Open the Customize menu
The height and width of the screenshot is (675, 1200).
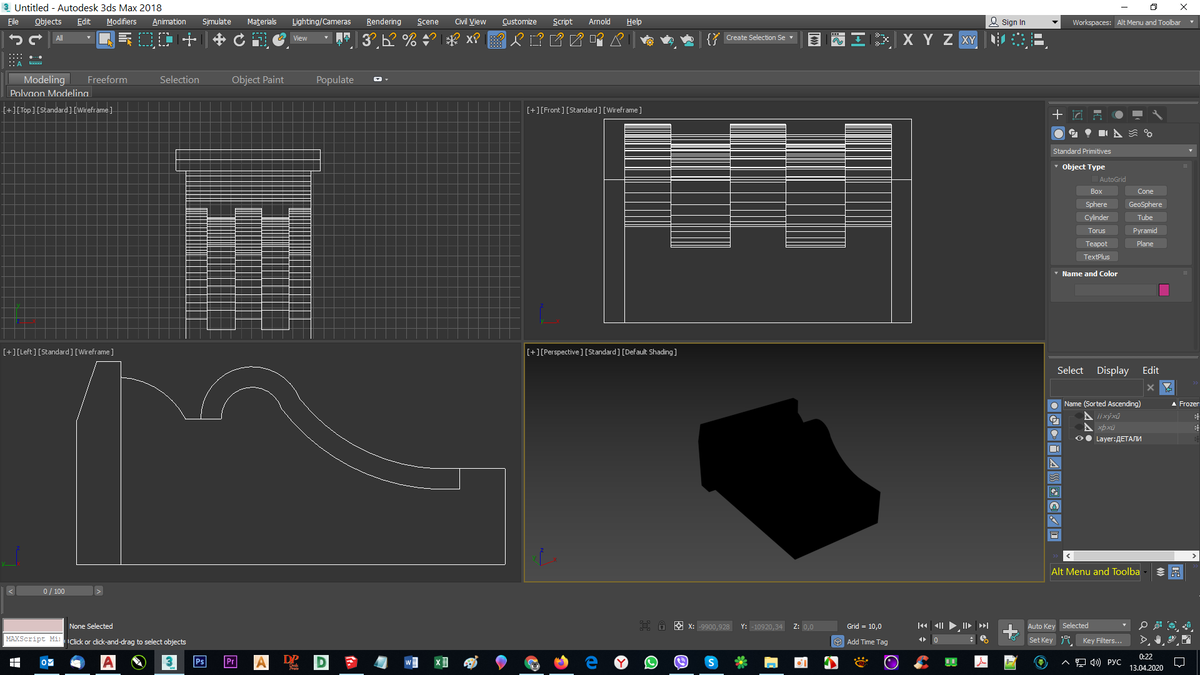click(x=519, y=21)
